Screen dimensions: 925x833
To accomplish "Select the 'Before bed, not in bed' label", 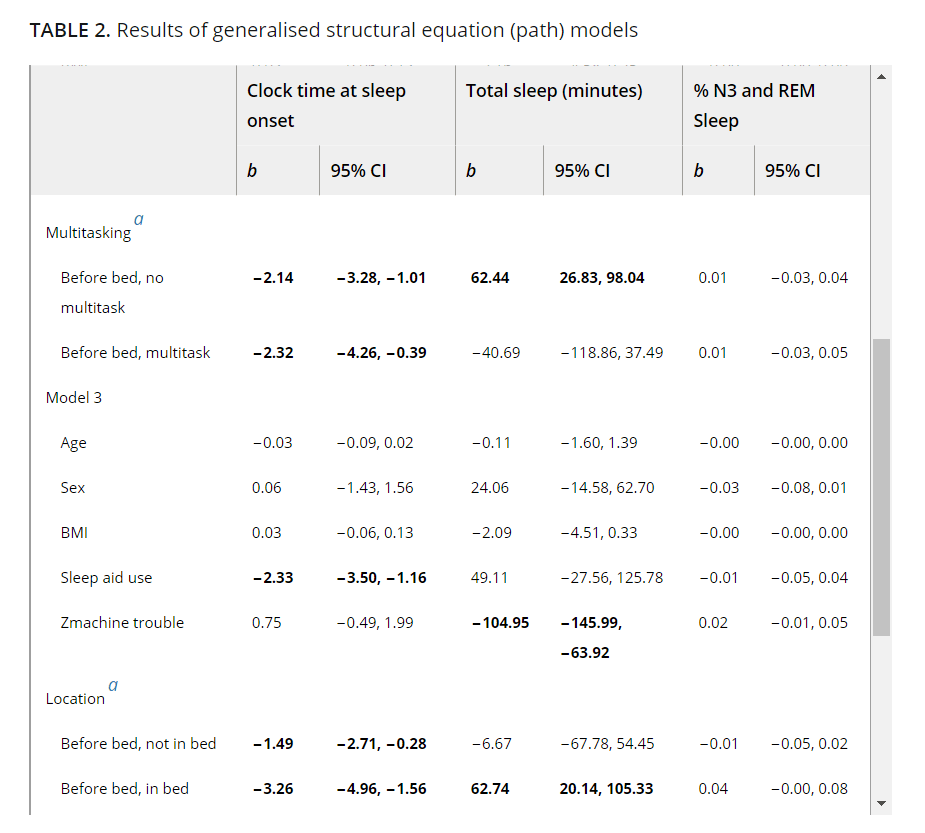I will [138, 743].
